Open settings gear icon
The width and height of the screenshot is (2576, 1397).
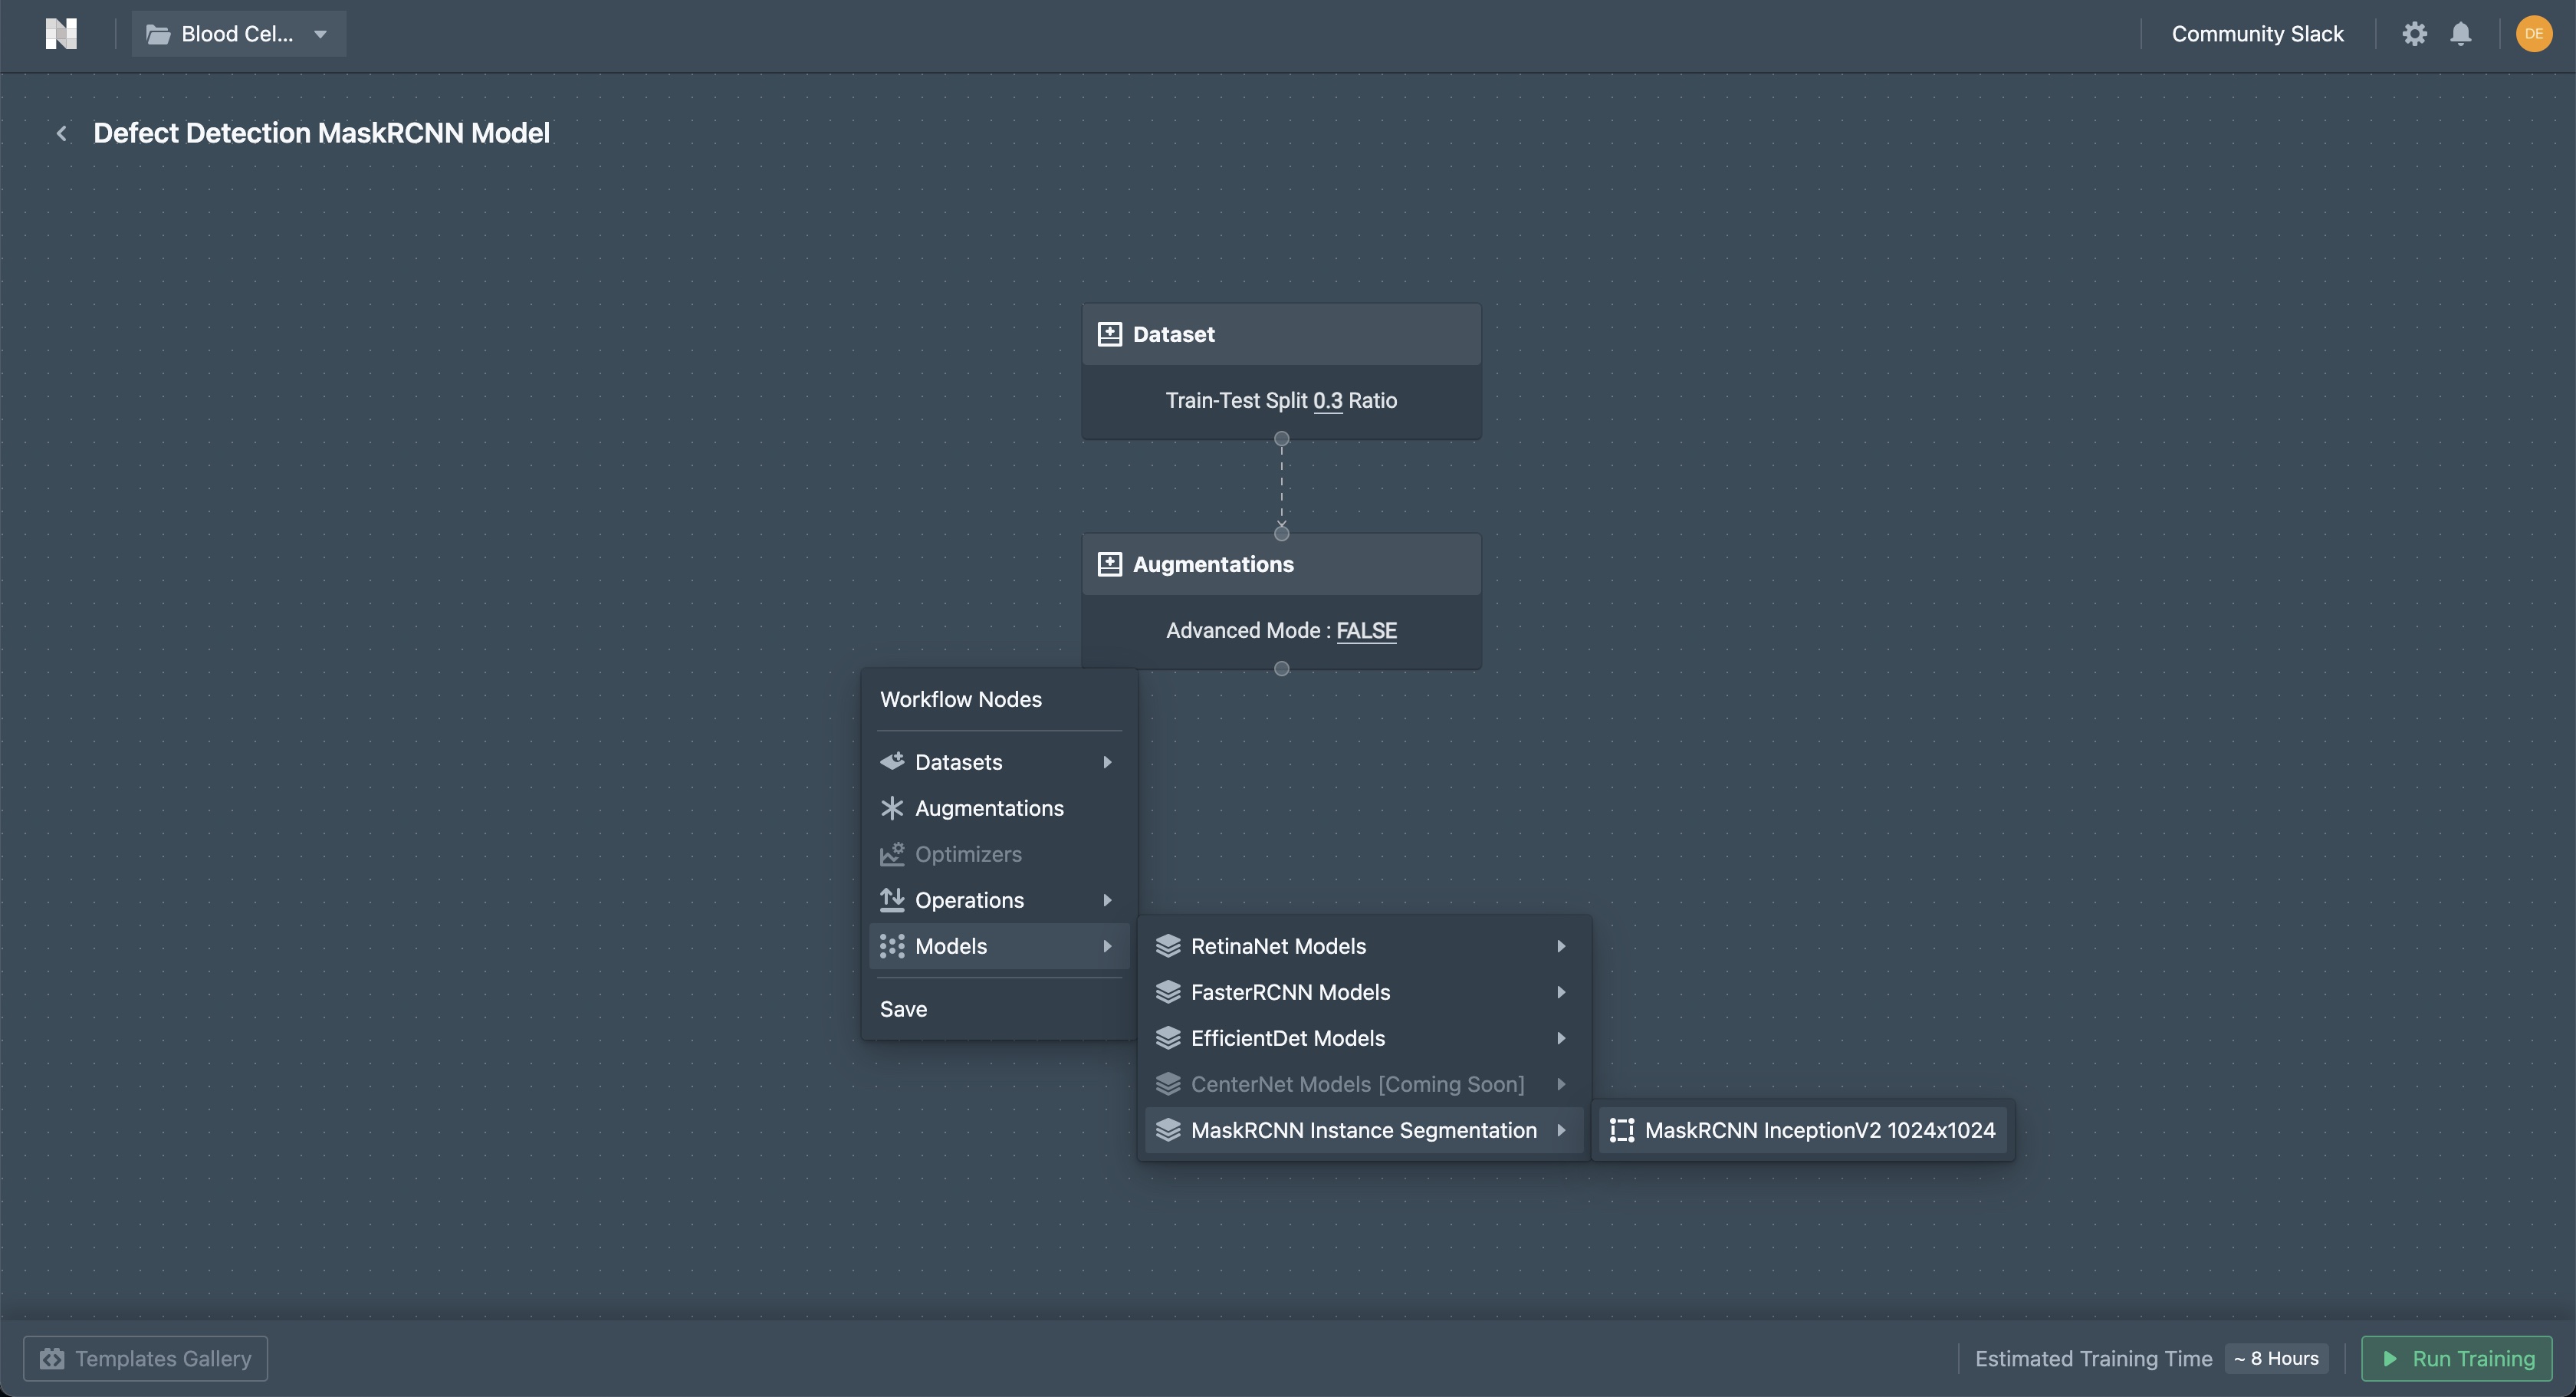click(2414, 34)
